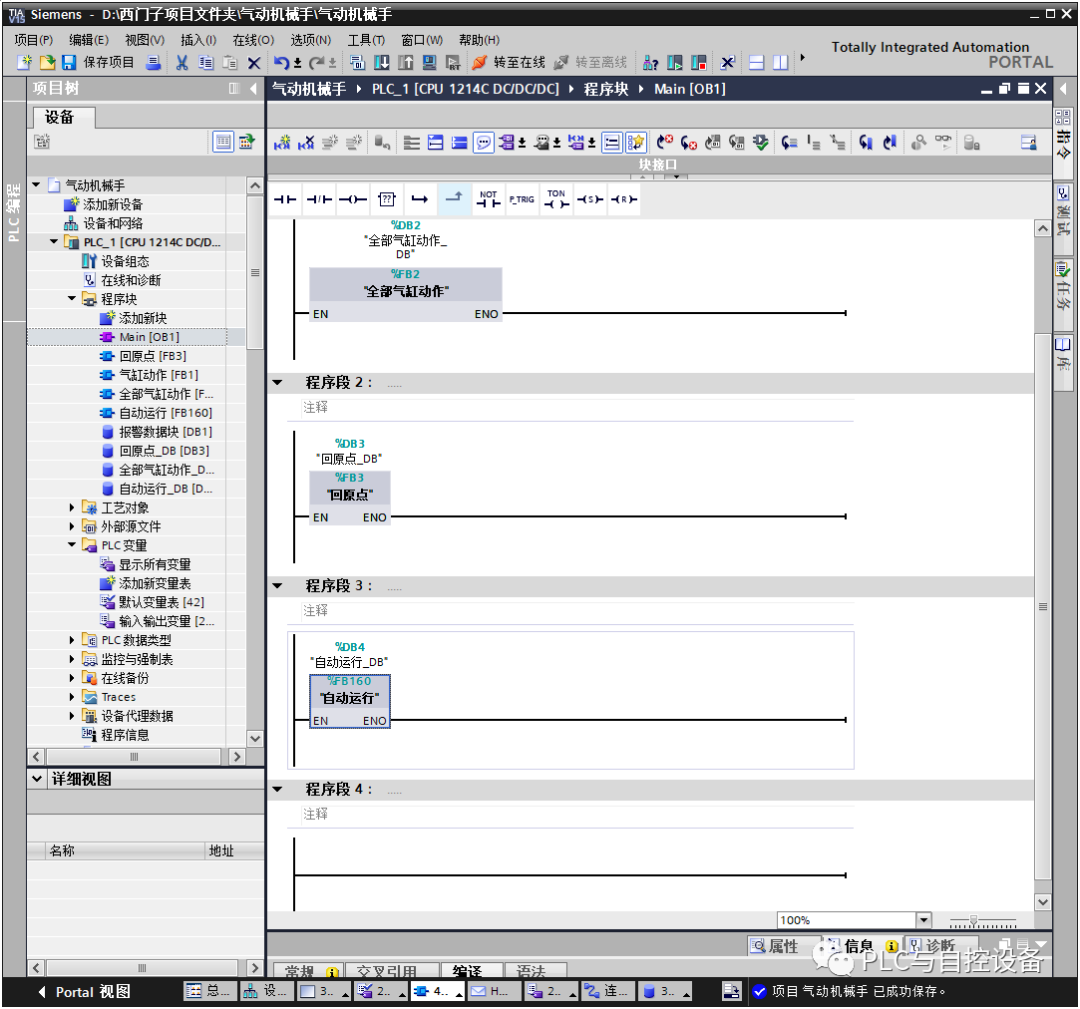Screen dimensions: 1080x1009
Task: Toggle the favorites bar in editor
Action: 635,143
